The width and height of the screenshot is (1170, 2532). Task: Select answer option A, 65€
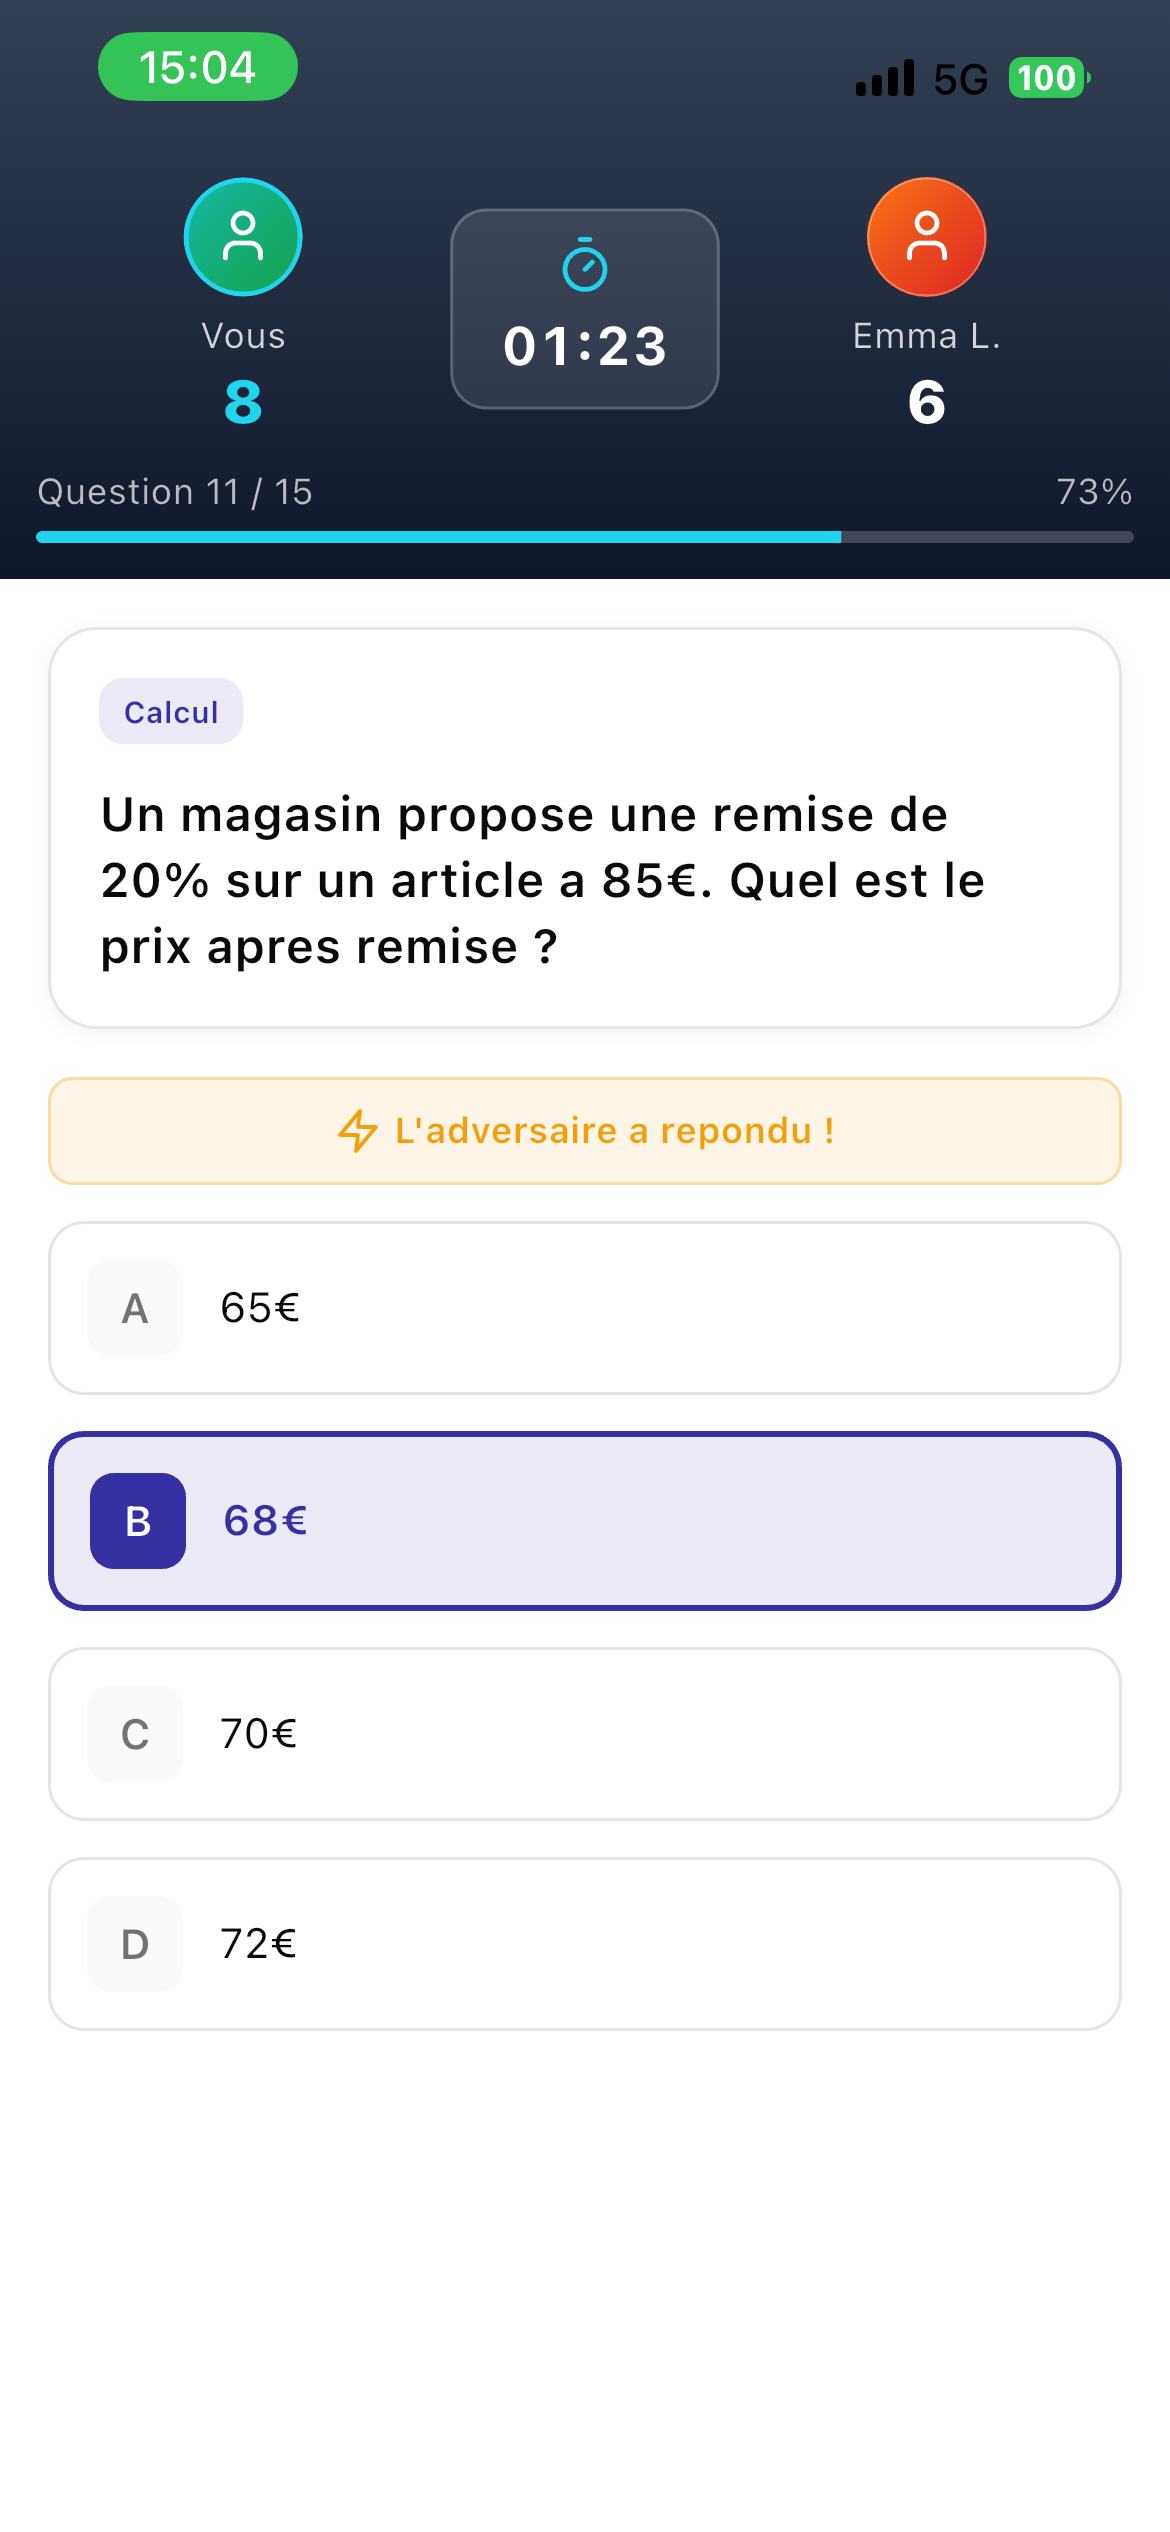click(584, 1307)
